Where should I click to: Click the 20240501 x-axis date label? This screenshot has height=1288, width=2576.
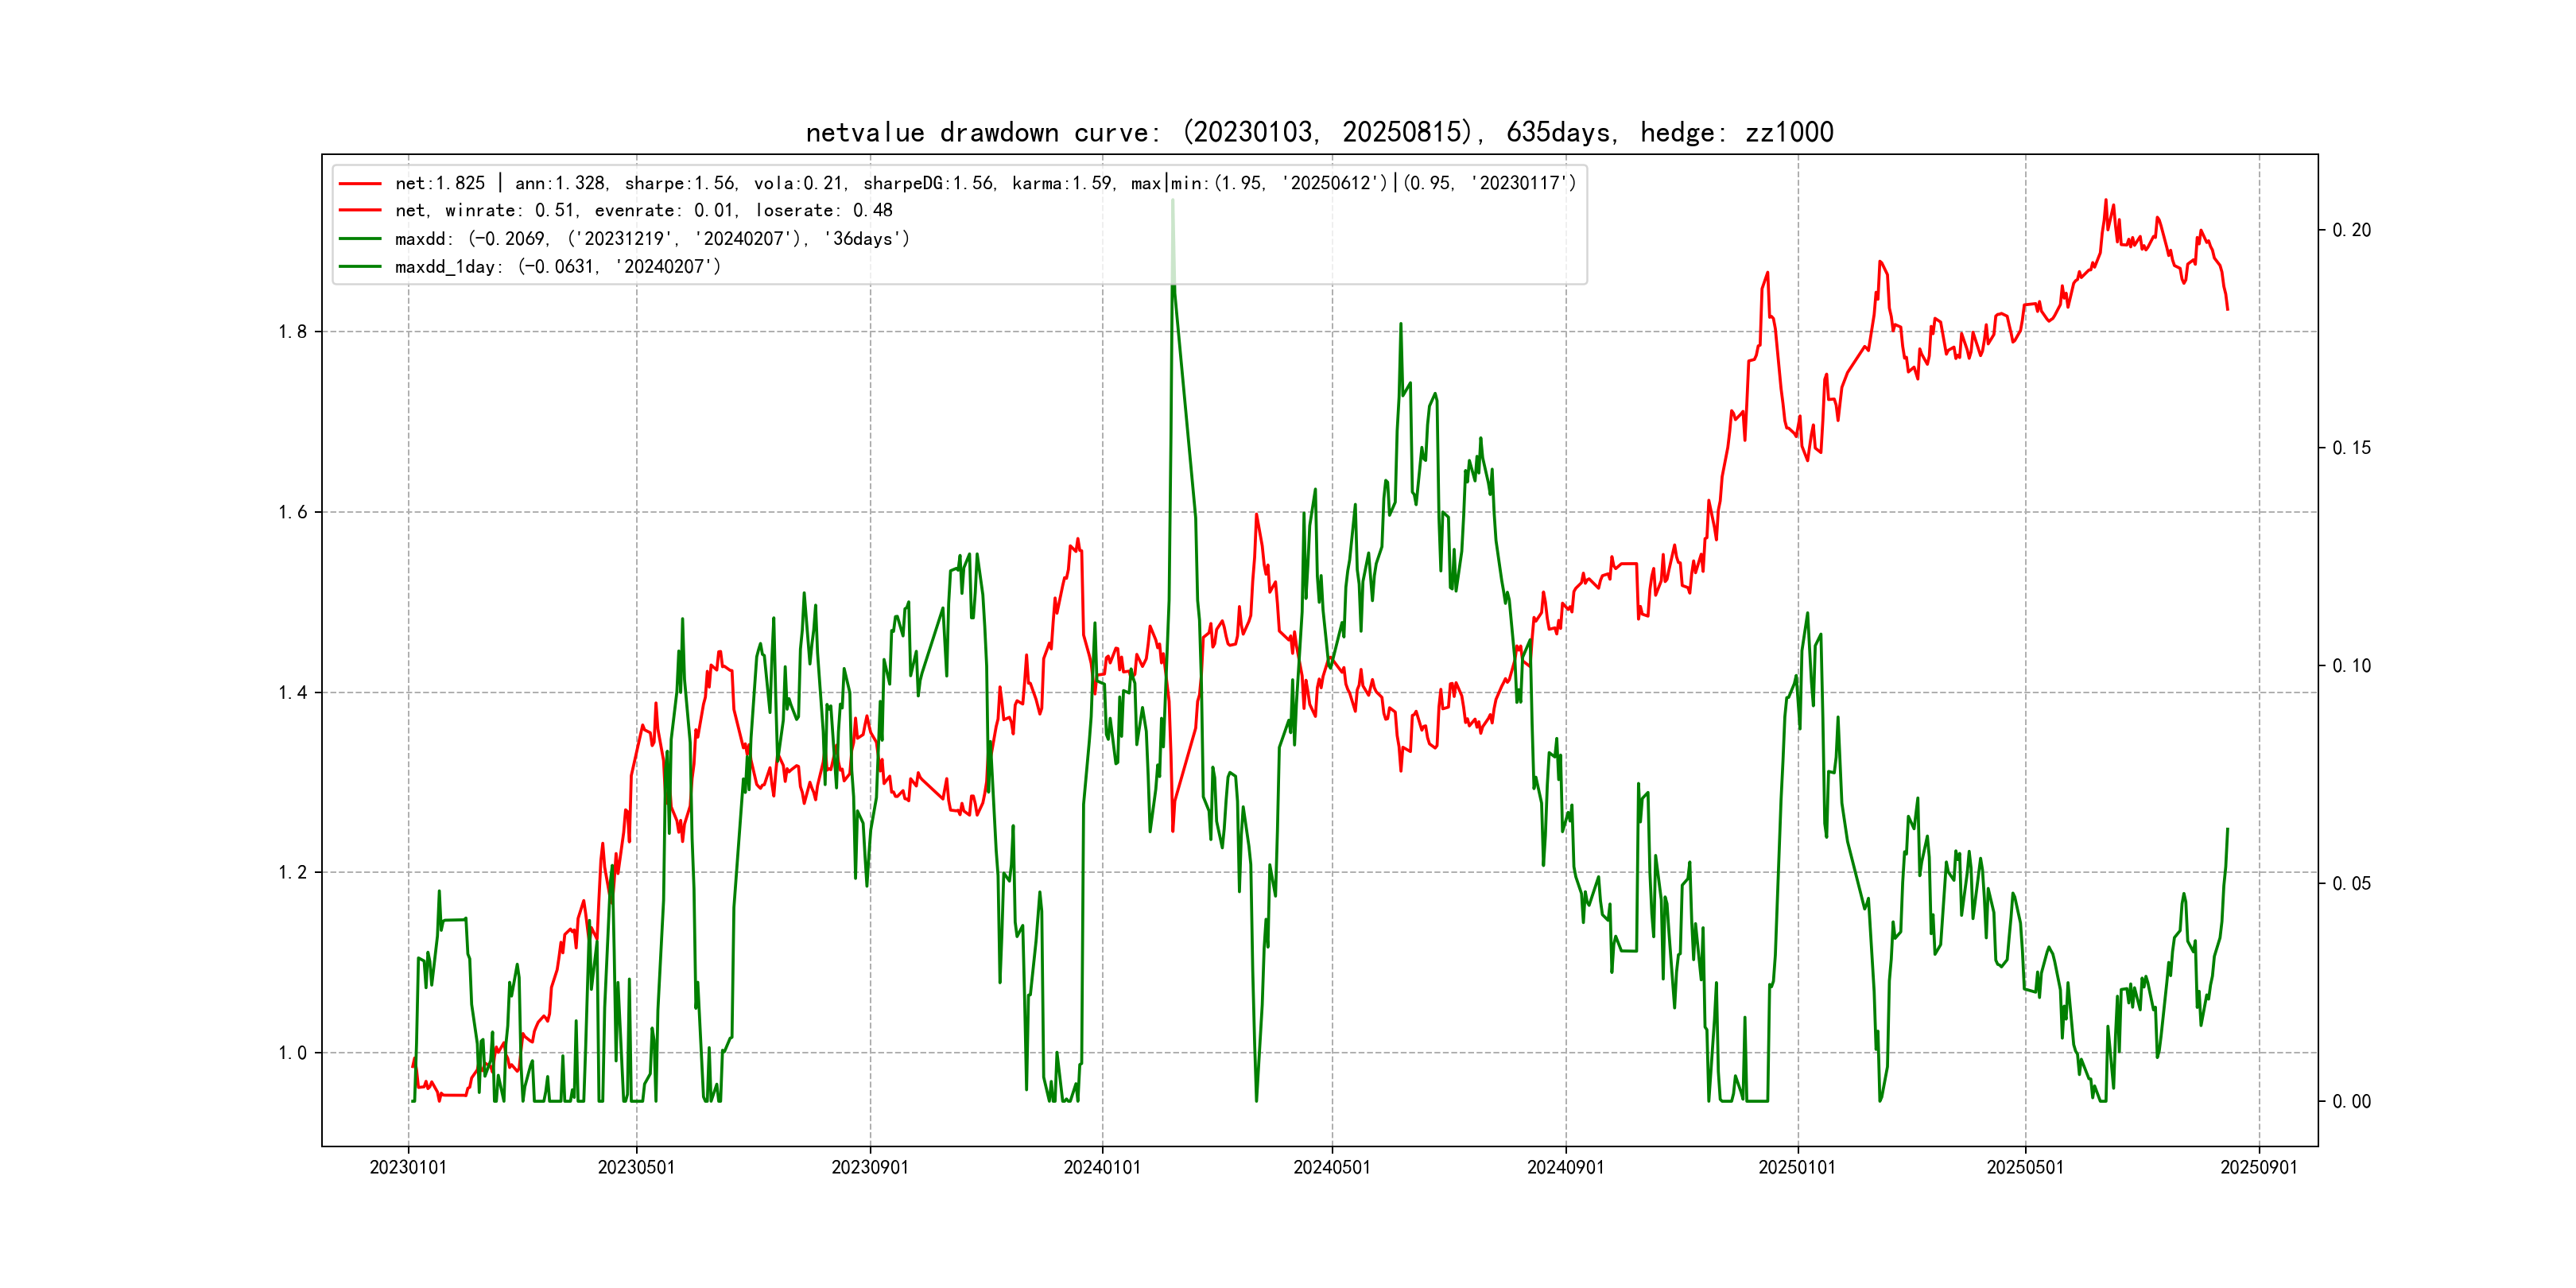pyautogui.click(x=1332, y=1168)
